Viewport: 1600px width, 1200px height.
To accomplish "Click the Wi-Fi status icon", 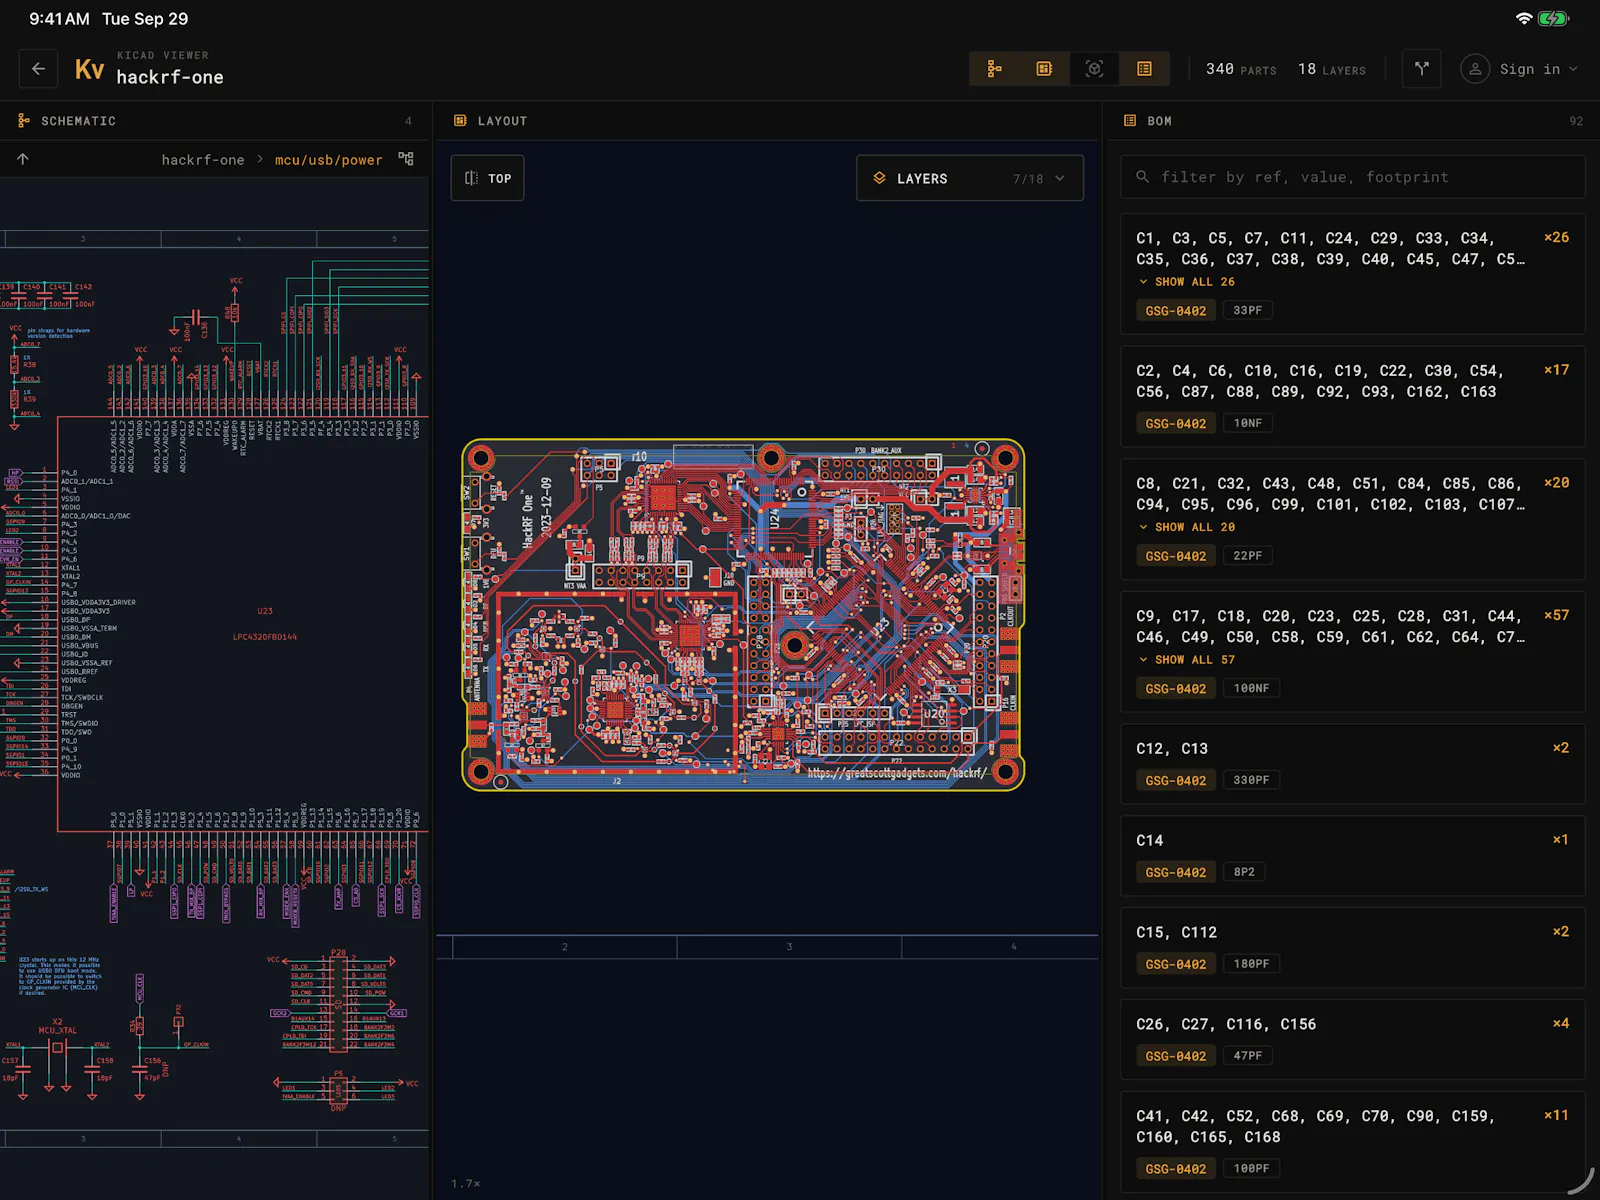I will coord(1524,19).
